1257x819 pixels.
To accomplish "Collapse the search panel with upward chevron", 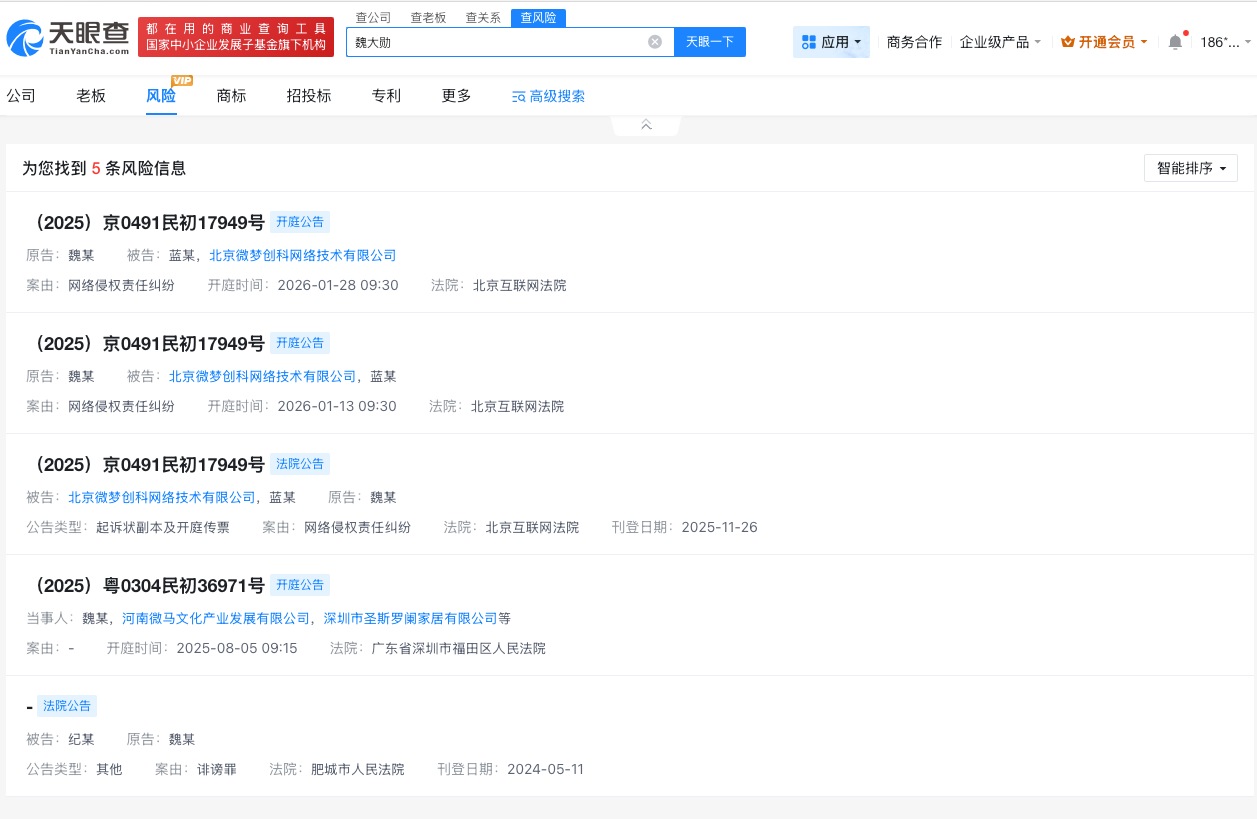I will point(646,123).
